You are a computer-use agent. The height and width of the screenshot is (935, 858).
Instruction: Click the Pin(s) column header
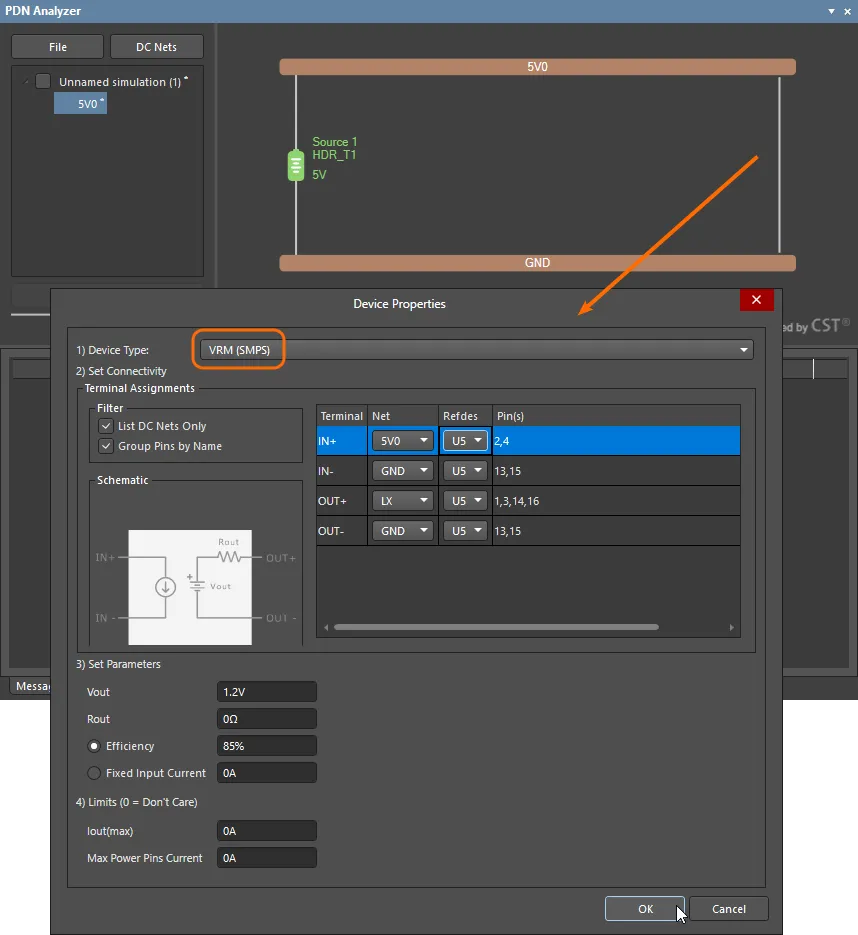[617, 416]
